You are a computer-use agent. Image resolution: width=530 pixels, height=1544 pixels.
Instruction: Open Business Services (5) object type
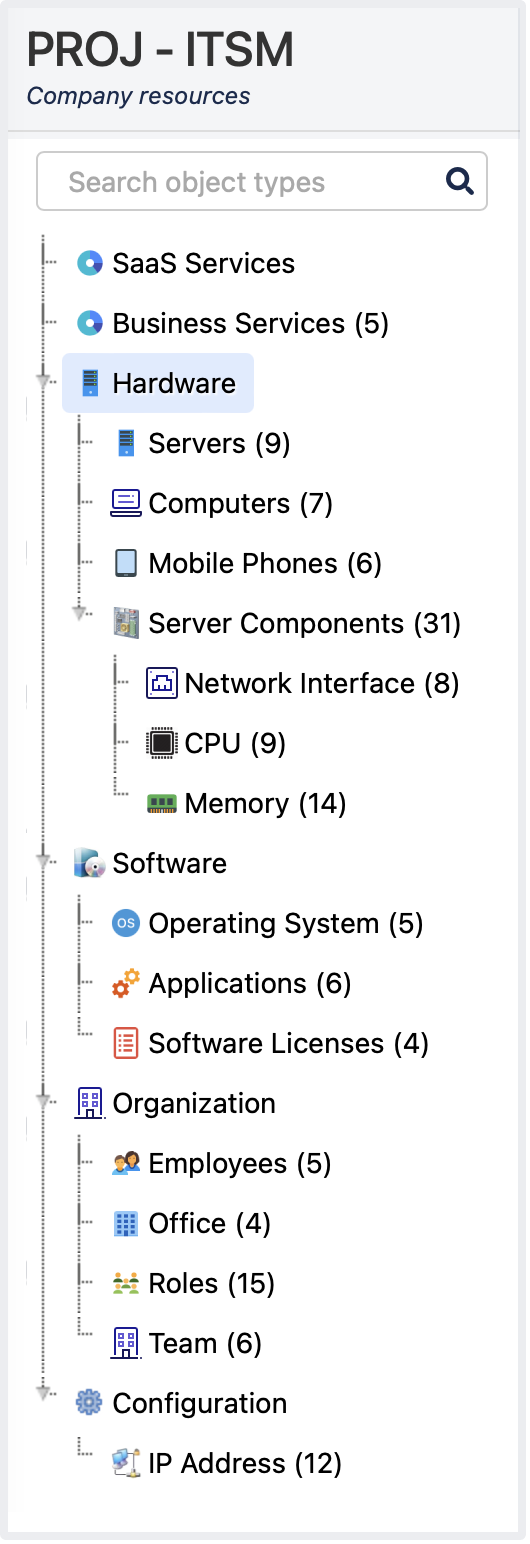click(251, 323)
